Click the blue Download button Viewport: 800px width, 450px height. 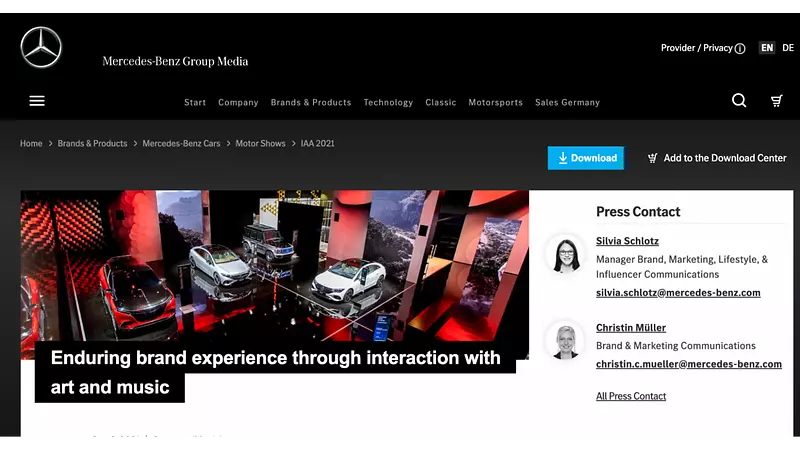pos(586,158)
